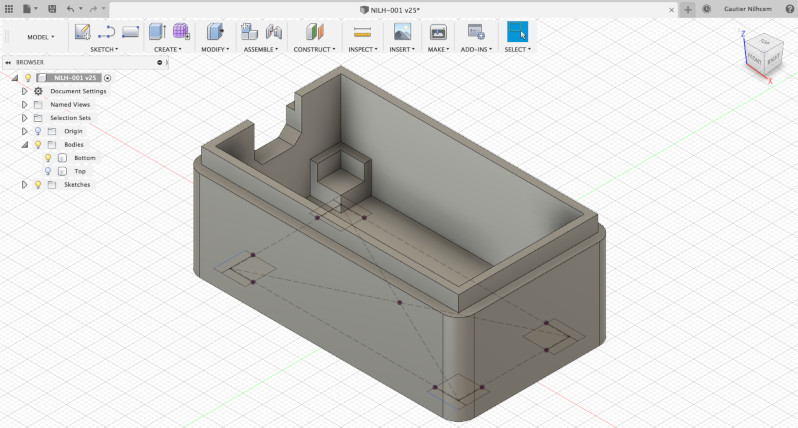Open the Gautier Nilhcem account menu

(x=748, y=9)
